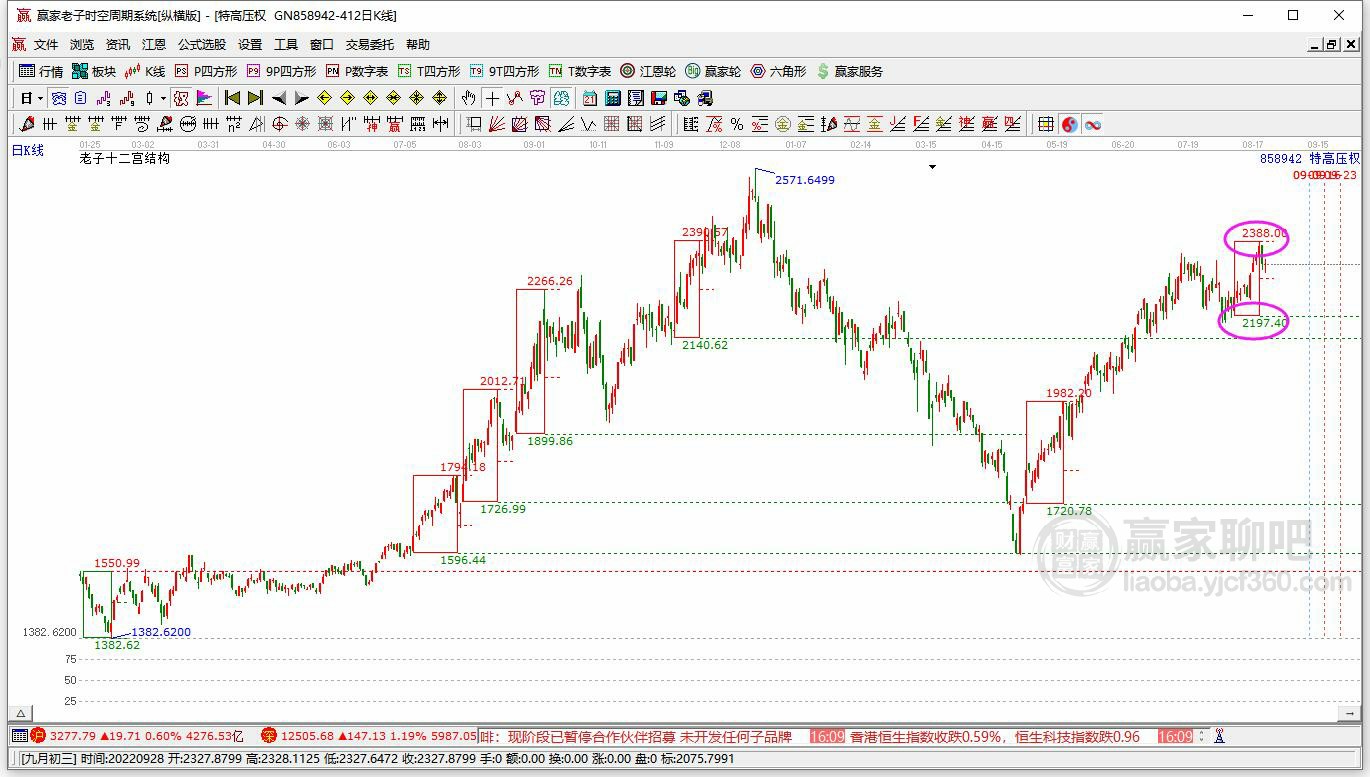Open the 江恩轮 Gann wheel
The height and width of the screenshot is (777, 1370).
click(x=648, y=71)
